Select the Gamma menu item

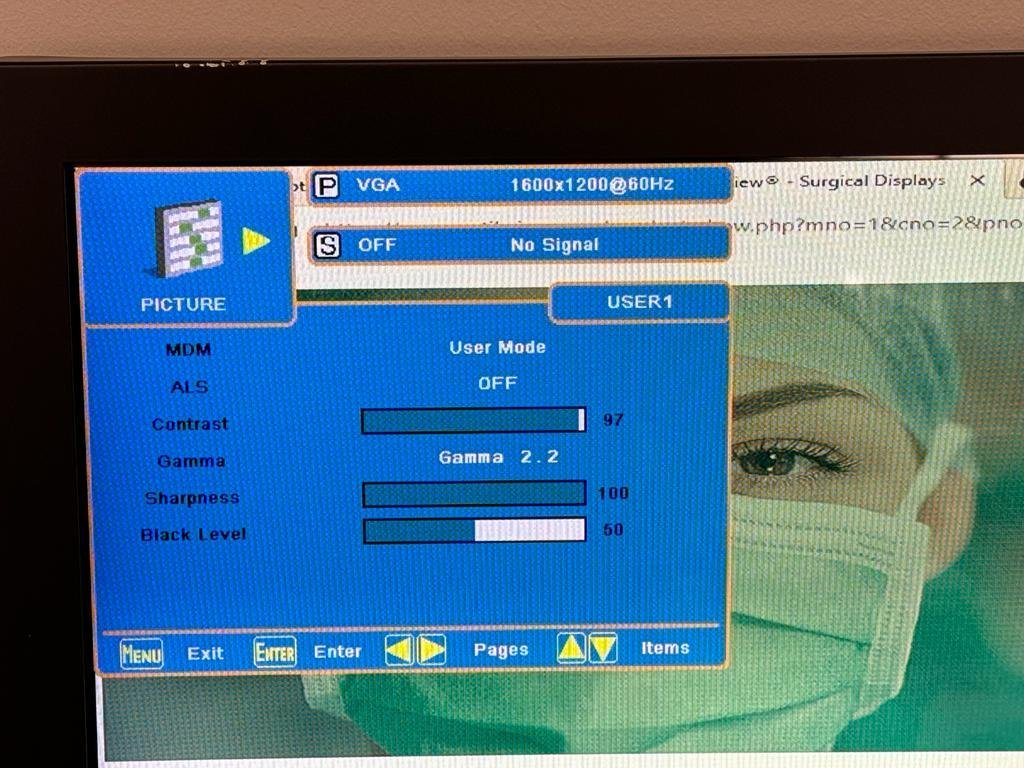[x=191, y=461]
